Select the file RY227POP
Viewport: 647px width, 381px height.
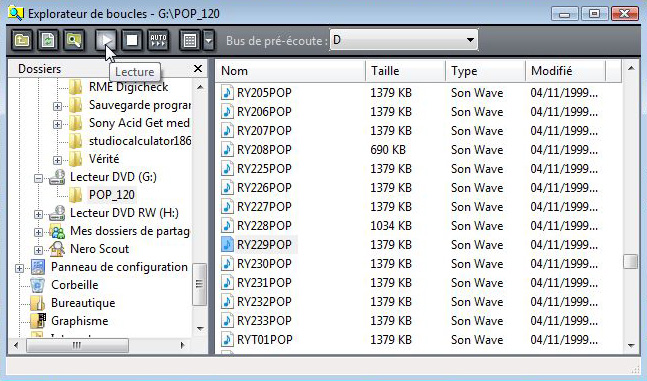[x=264, y=207]
